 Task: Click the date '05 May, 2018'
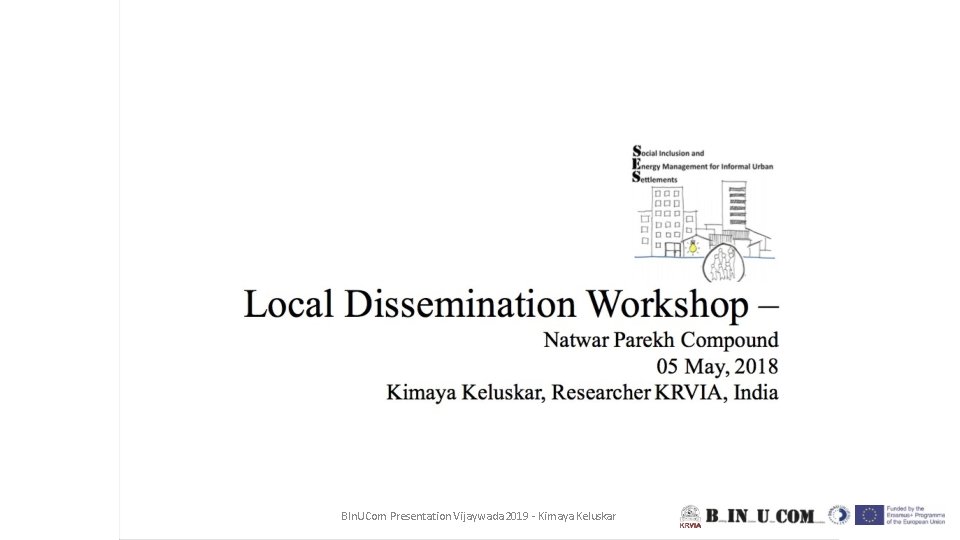(x=717, y=366)
